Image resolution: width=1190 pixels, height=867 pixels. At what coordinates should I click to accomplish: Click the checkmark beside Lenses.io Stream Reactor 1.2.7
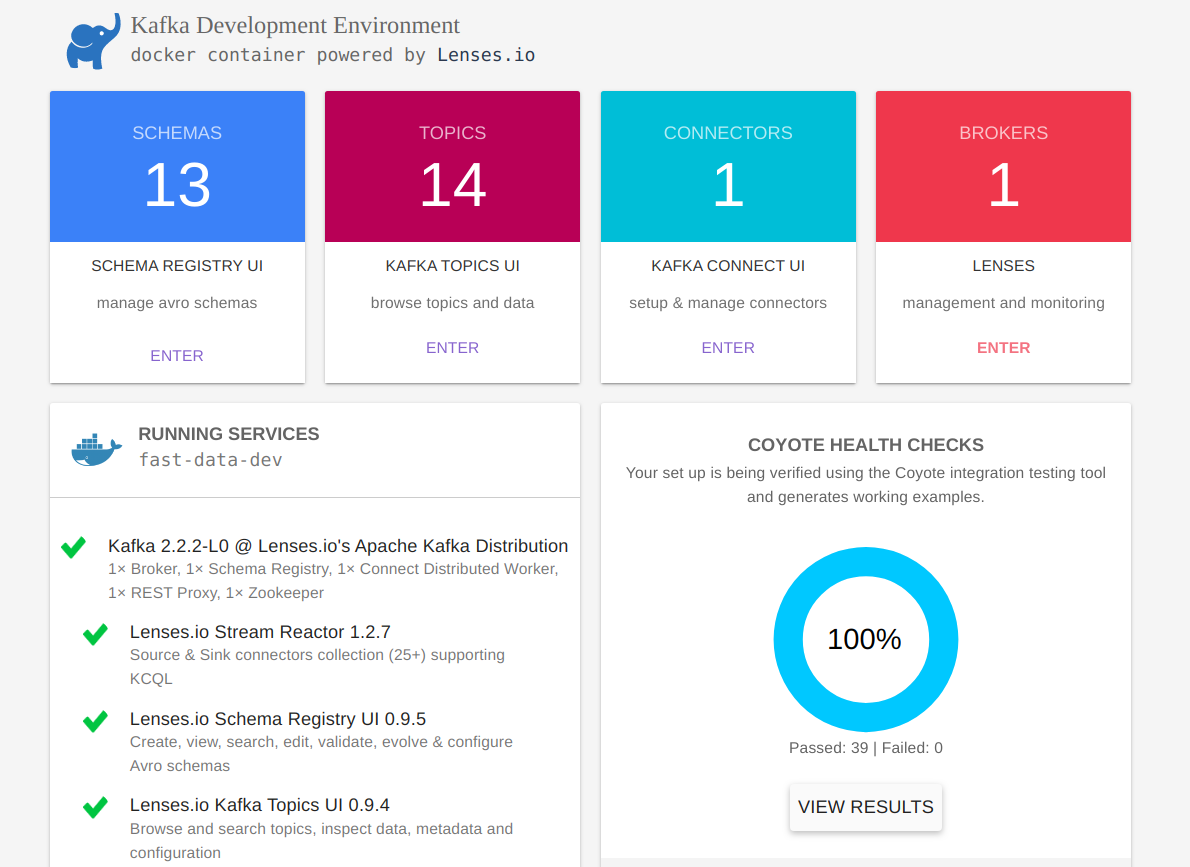[x=95, y=634]
